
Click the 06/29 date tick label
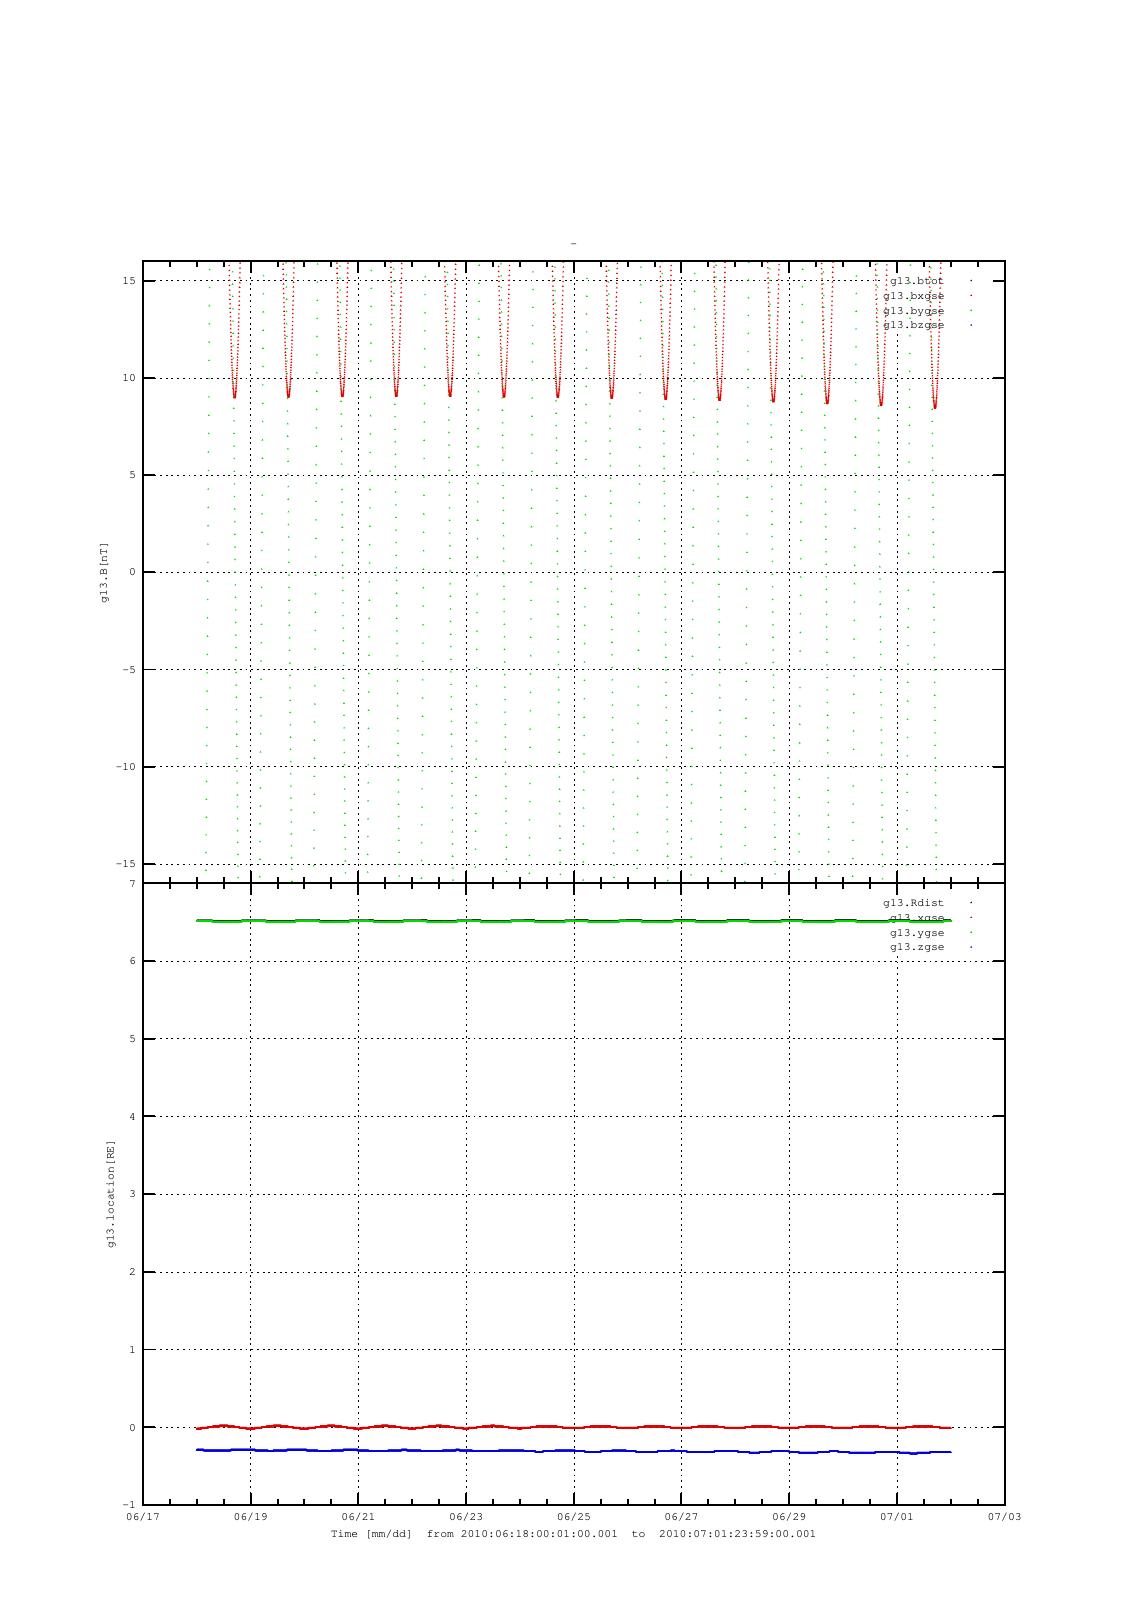(789, 1517)
